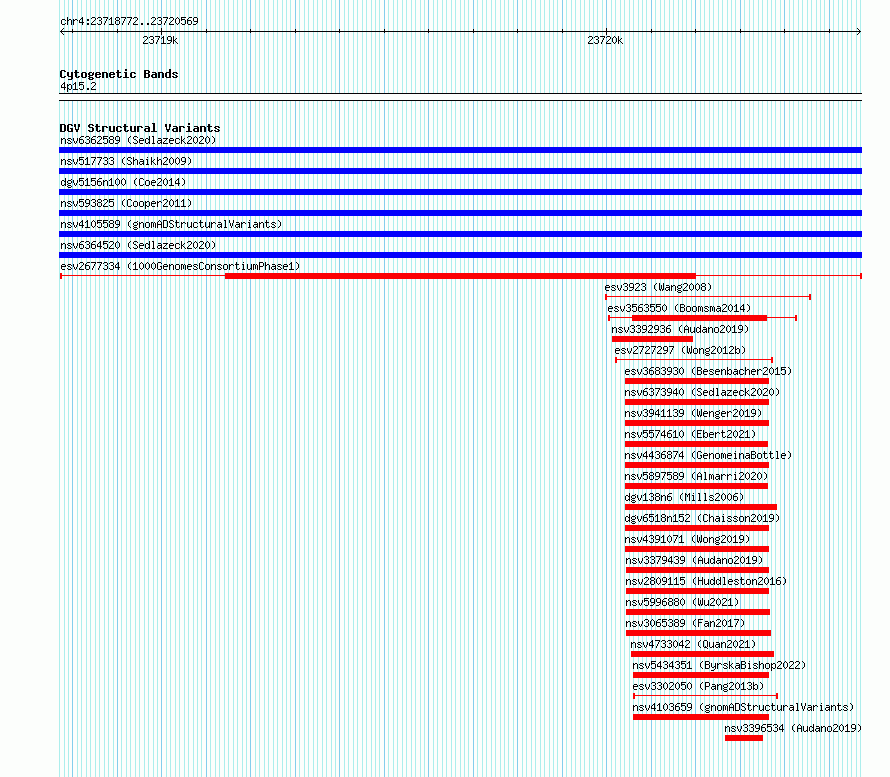Click nsv4733042 (Quan2021) label

(693, 644)
